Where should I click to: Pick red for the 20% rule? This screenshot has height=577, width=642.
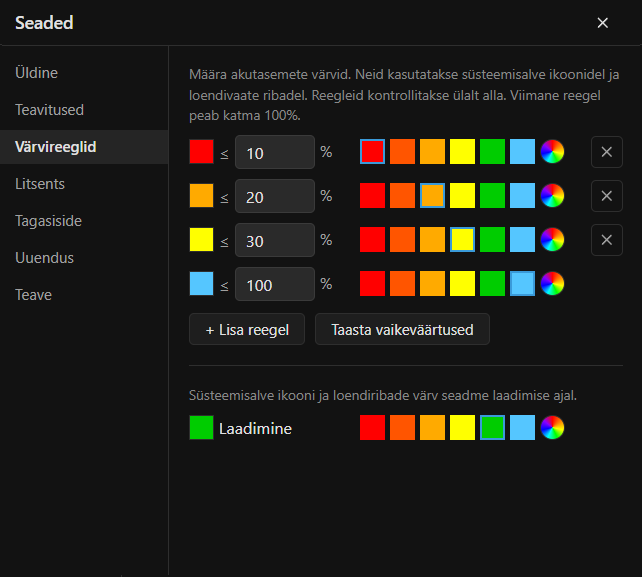373,195
